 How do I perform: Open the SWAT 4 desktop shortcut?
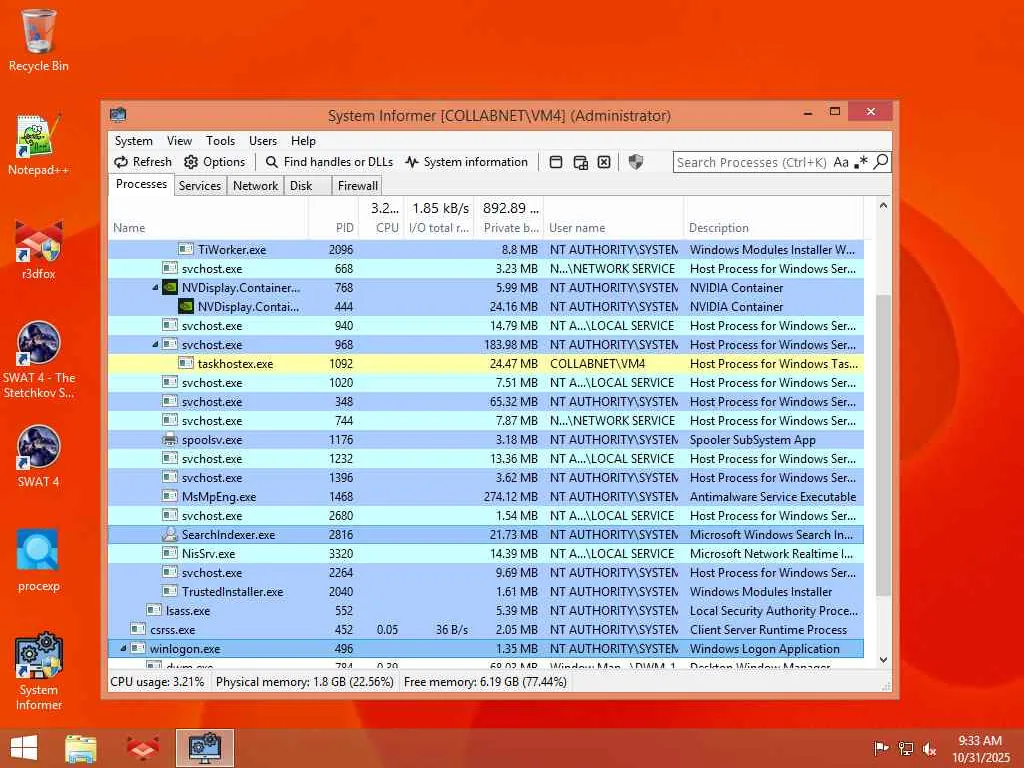(39, 457)
